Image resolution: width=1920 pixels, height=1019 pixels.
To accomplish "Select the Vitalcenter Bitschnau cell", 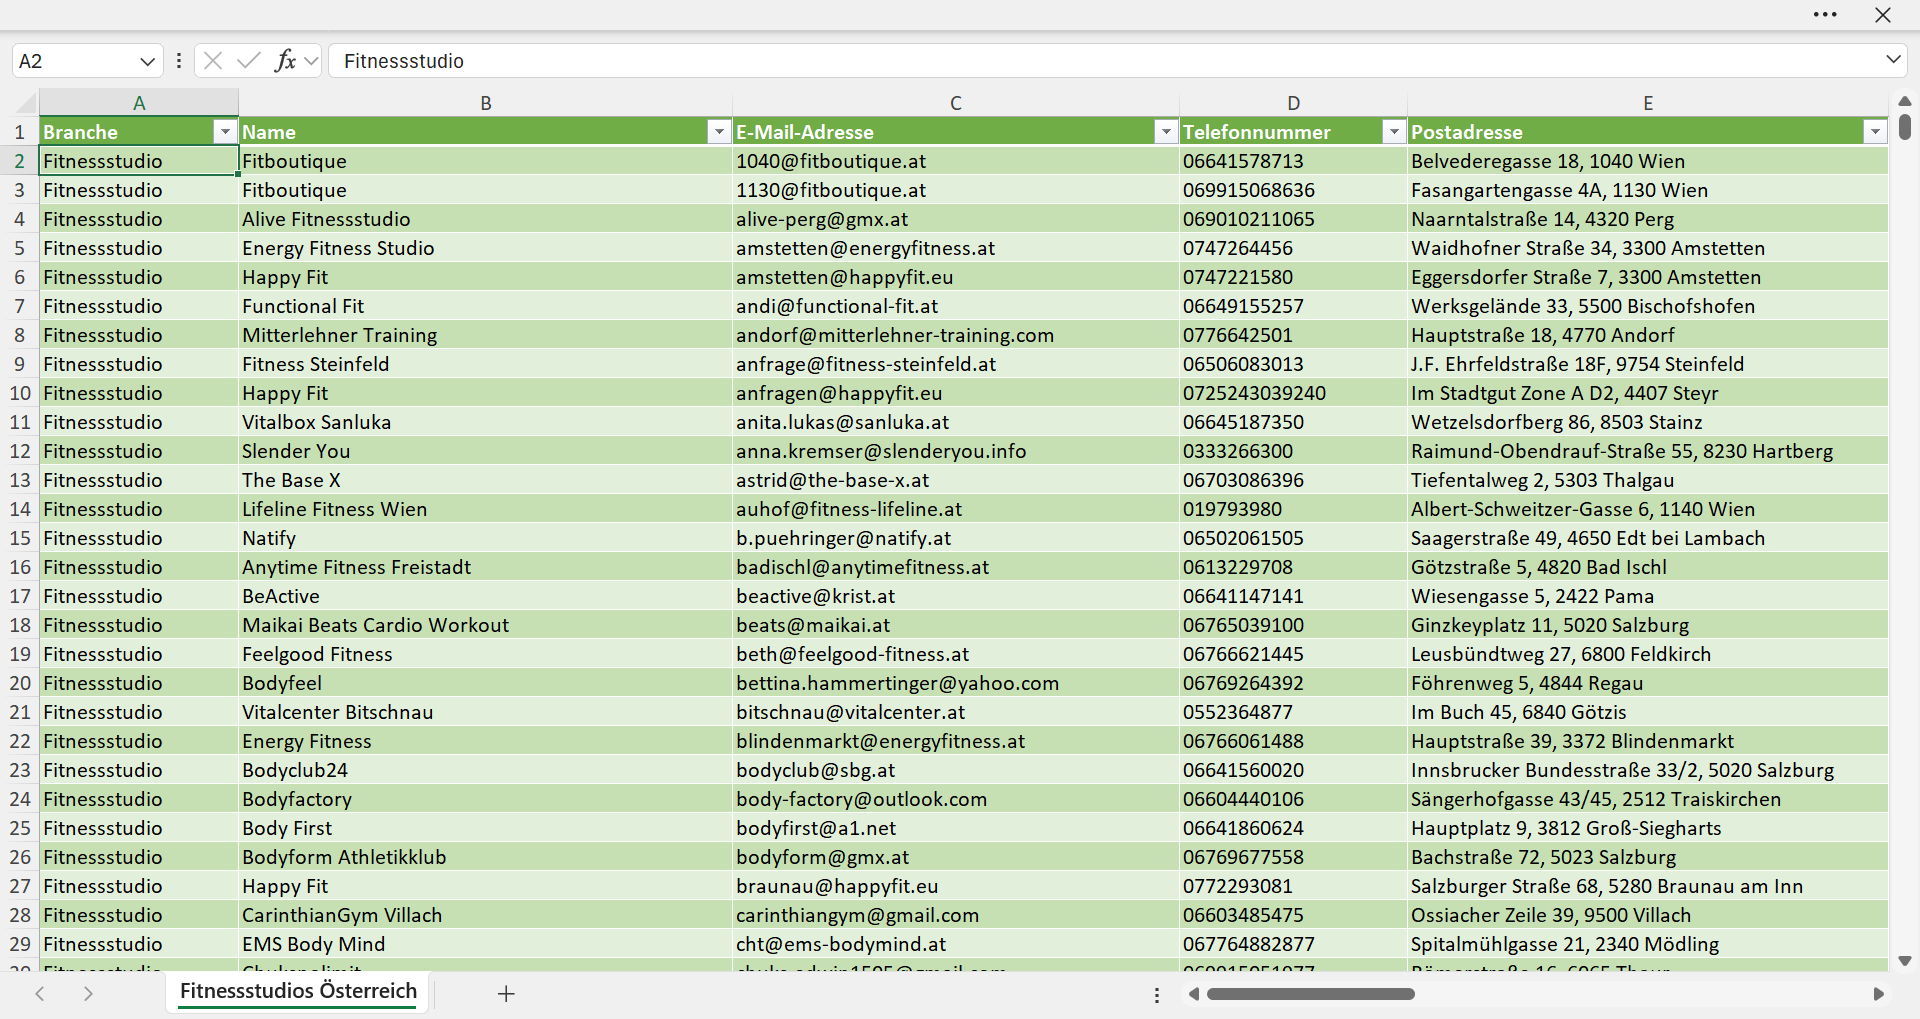I will point(486,712).
